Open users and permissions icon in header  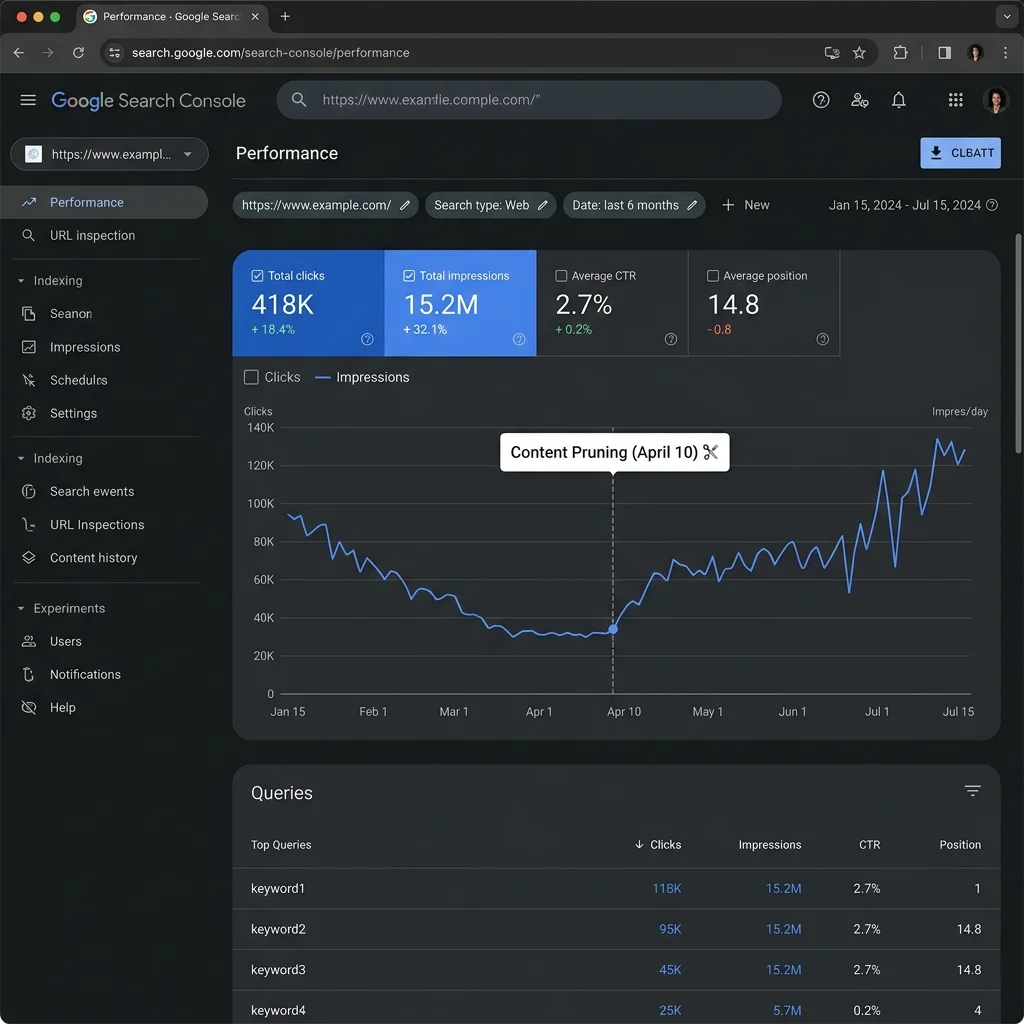coord(859,100)
